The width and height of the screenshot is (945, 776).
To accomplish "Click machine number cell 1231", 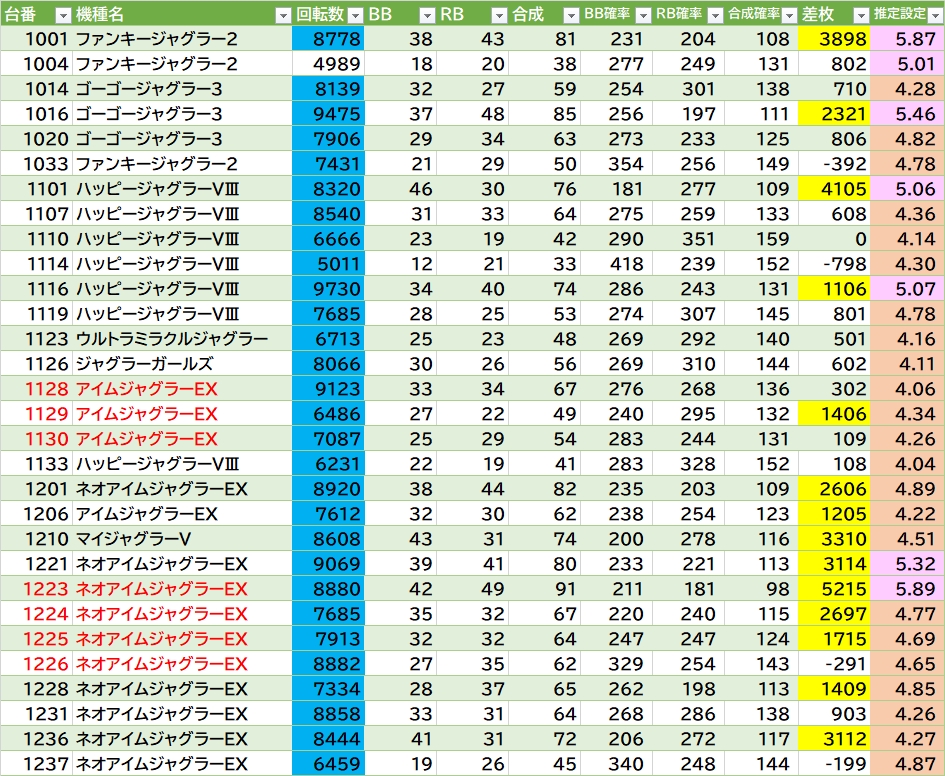I will coord(36,714).
